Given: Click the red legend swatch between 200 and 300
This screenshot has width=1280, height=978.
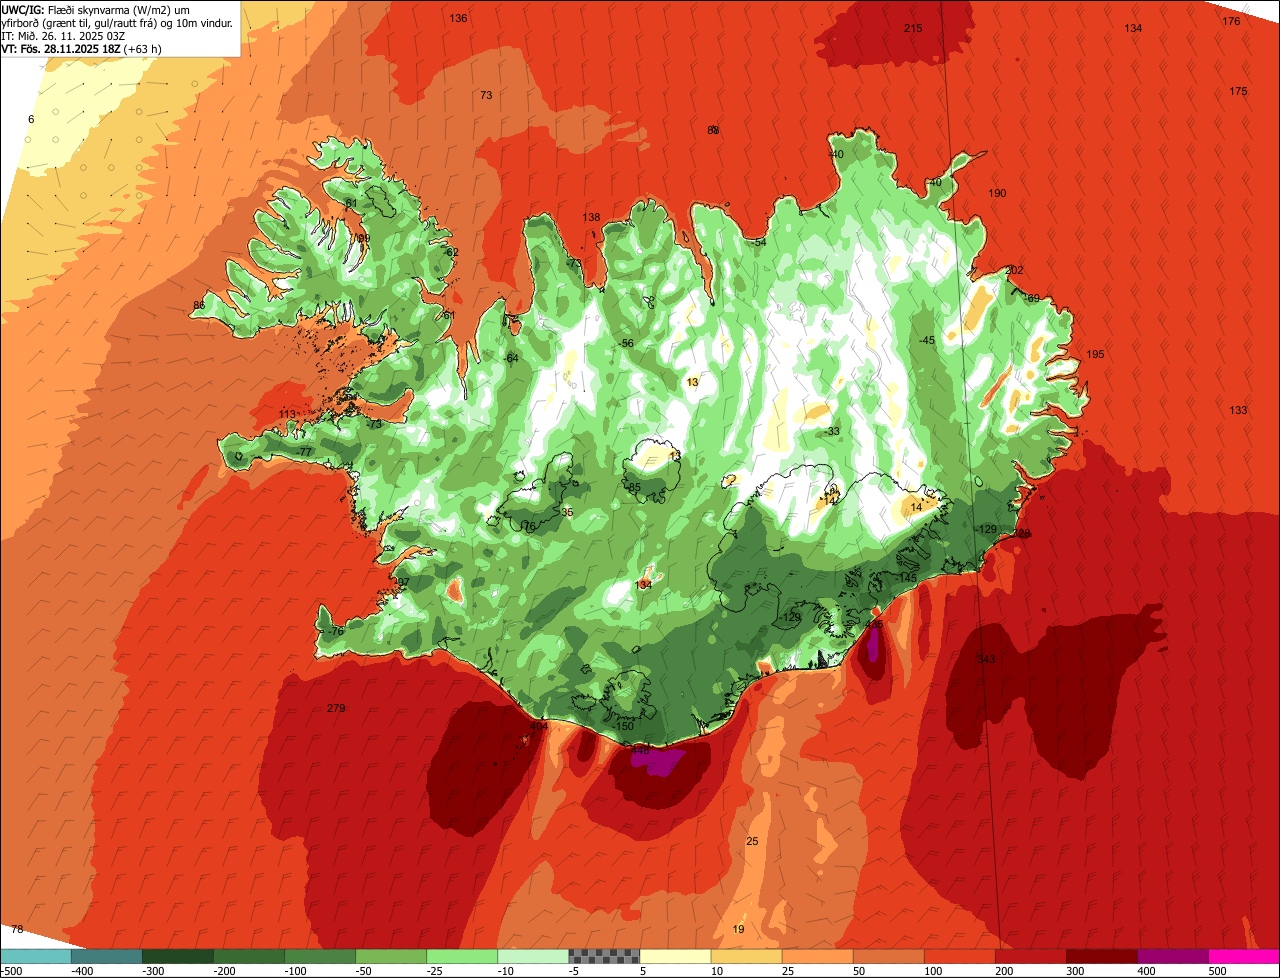Looking at the screenshot, I should click(x=1031, y=956).
